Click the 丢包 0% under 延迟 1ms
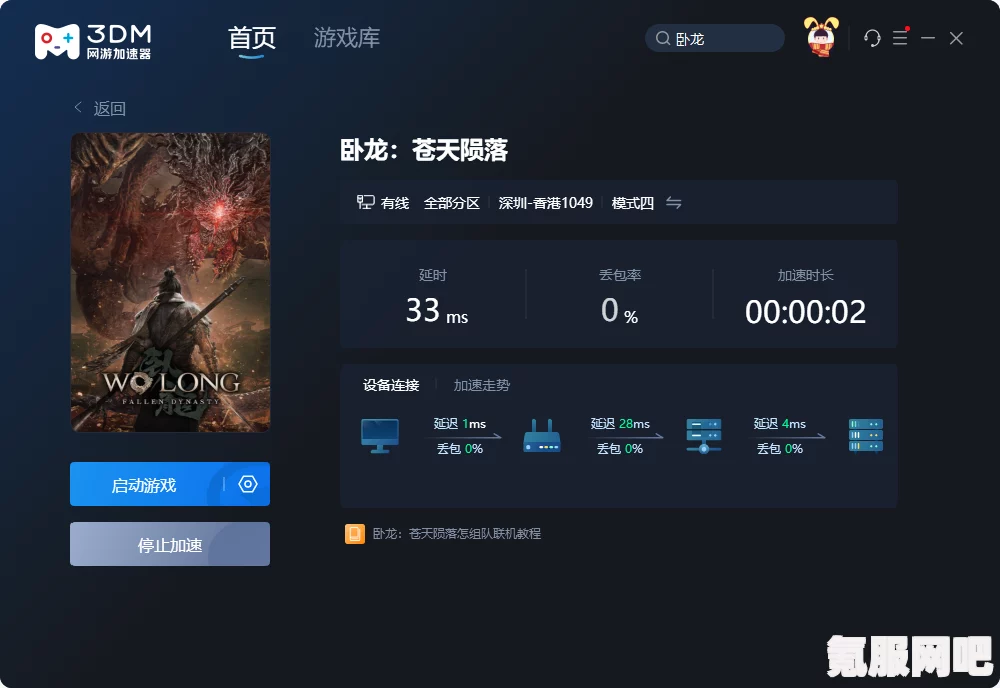Image resolution: width=1000 pixels, height=688 pixels. coord(460,448)
